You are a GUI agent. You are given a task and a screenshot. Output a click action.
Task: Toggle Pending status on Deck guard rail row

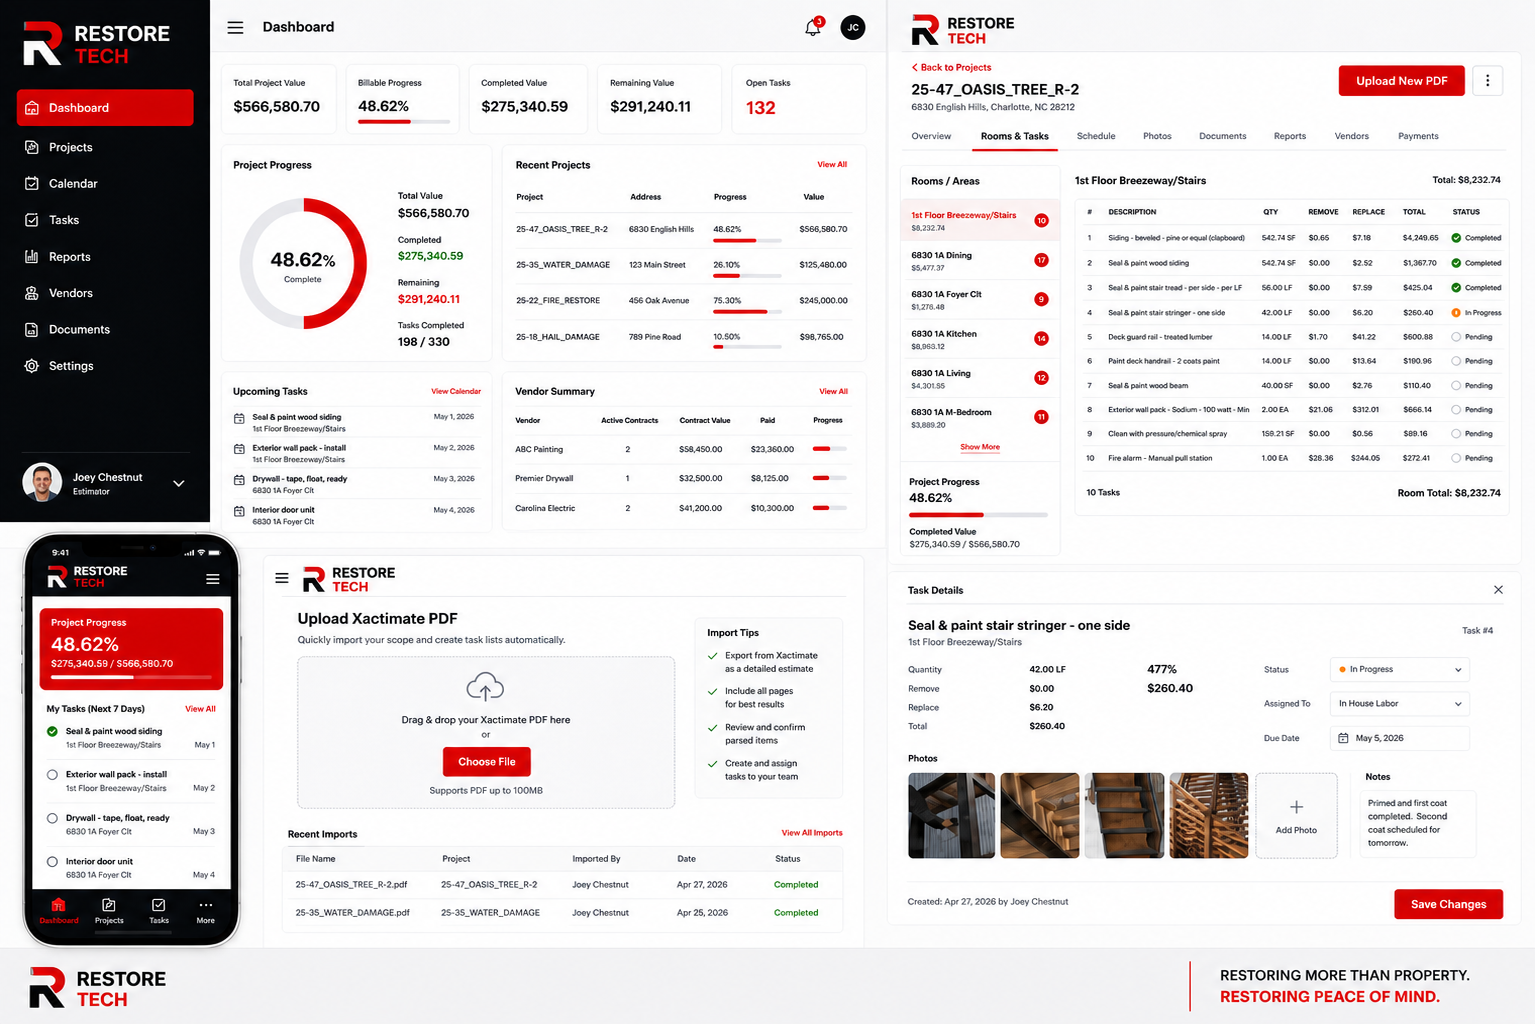(1456, 337)
